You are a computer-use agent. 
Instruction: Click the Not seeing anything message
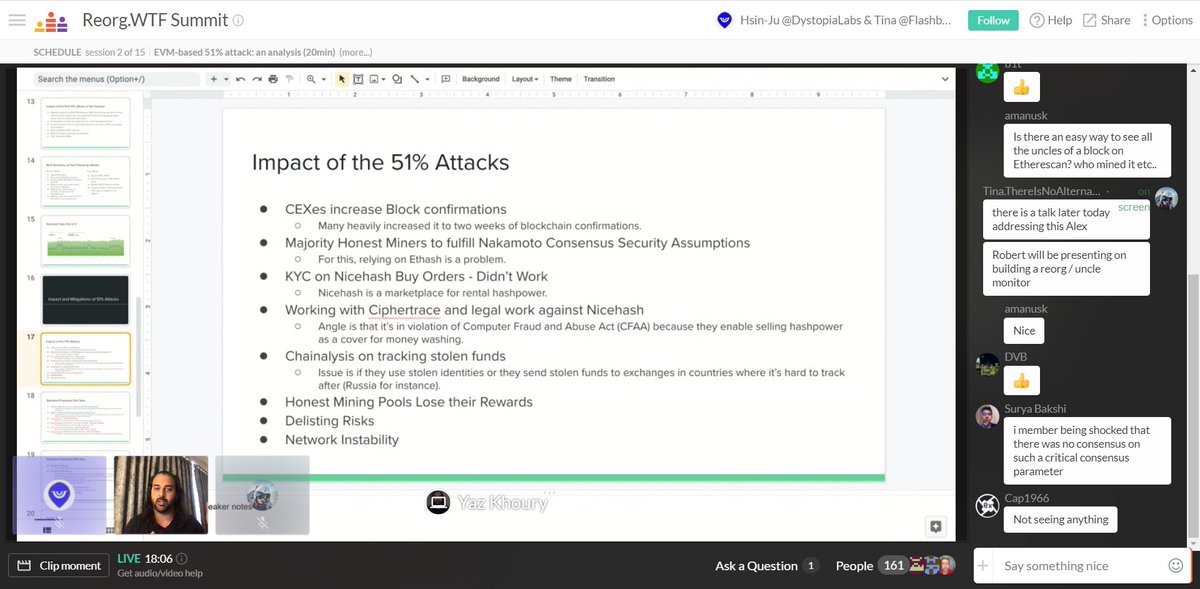point(1061,519)
